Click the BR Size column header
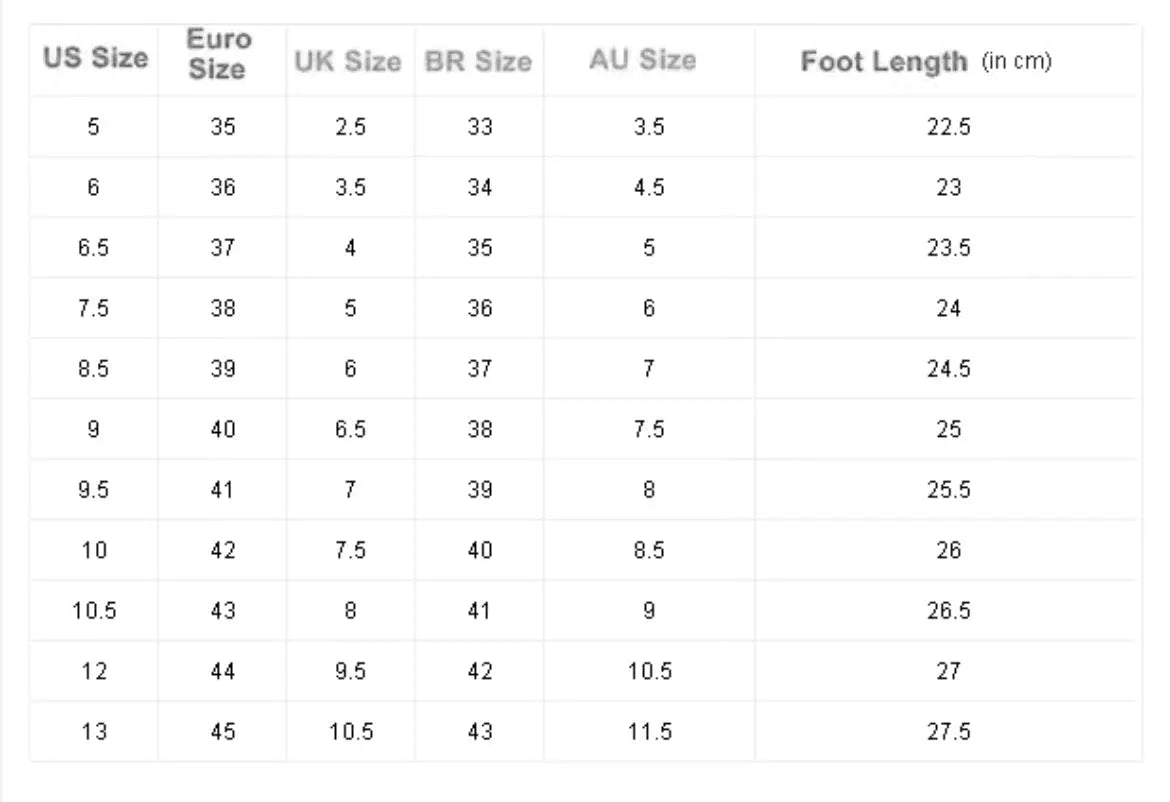This screenshot has height=802, width=1170. (478, 61)
